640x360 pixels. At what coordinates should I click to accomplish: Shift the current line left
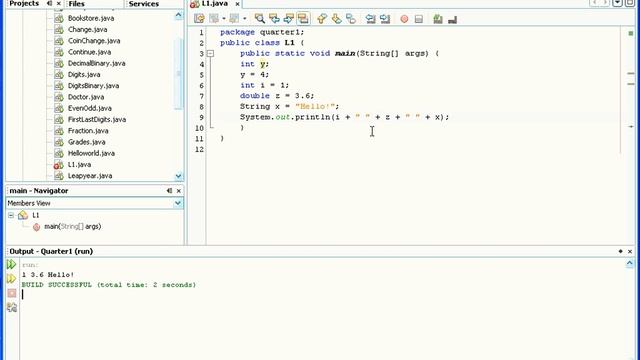click(370, 19)
